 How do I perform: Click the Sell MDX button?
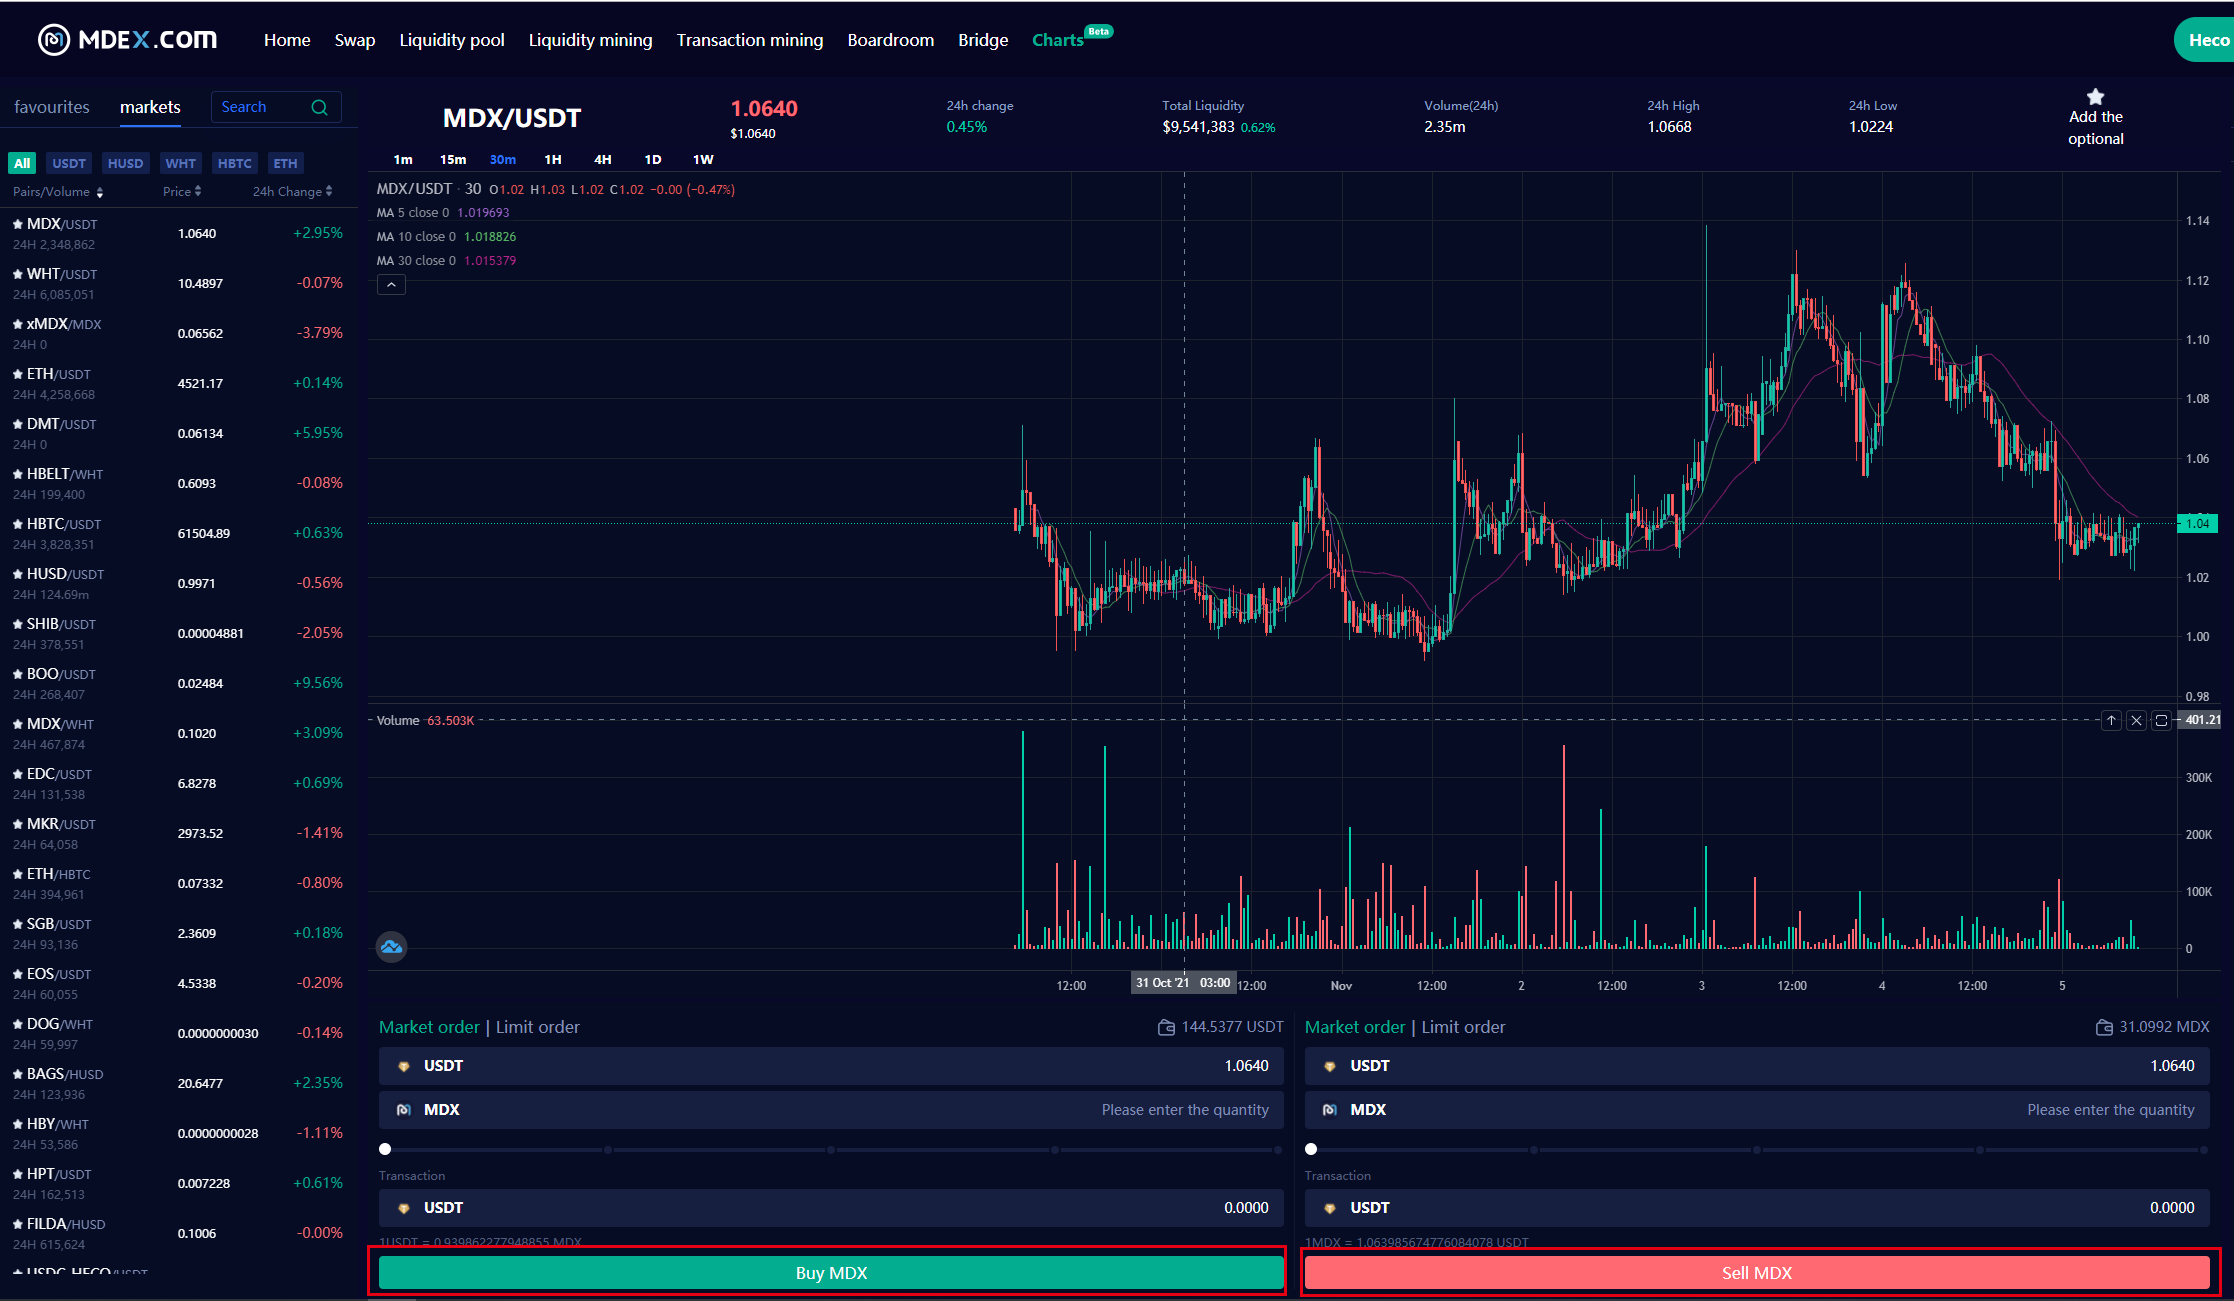tap(1757, 1272)
